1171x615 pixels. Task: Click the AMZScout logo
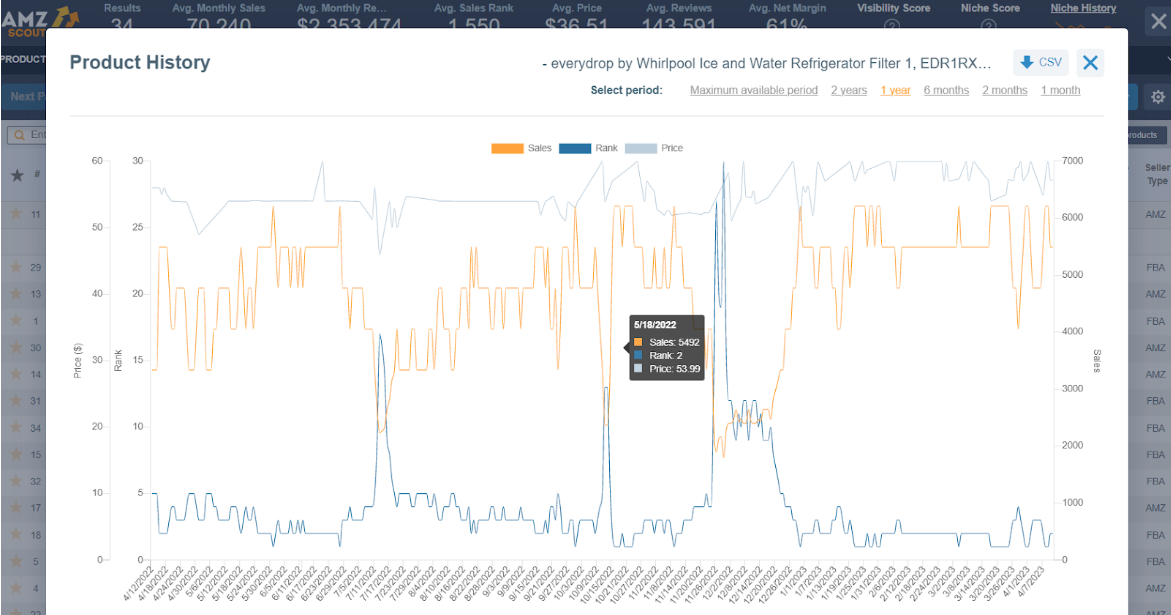click(x=32, y=20)
